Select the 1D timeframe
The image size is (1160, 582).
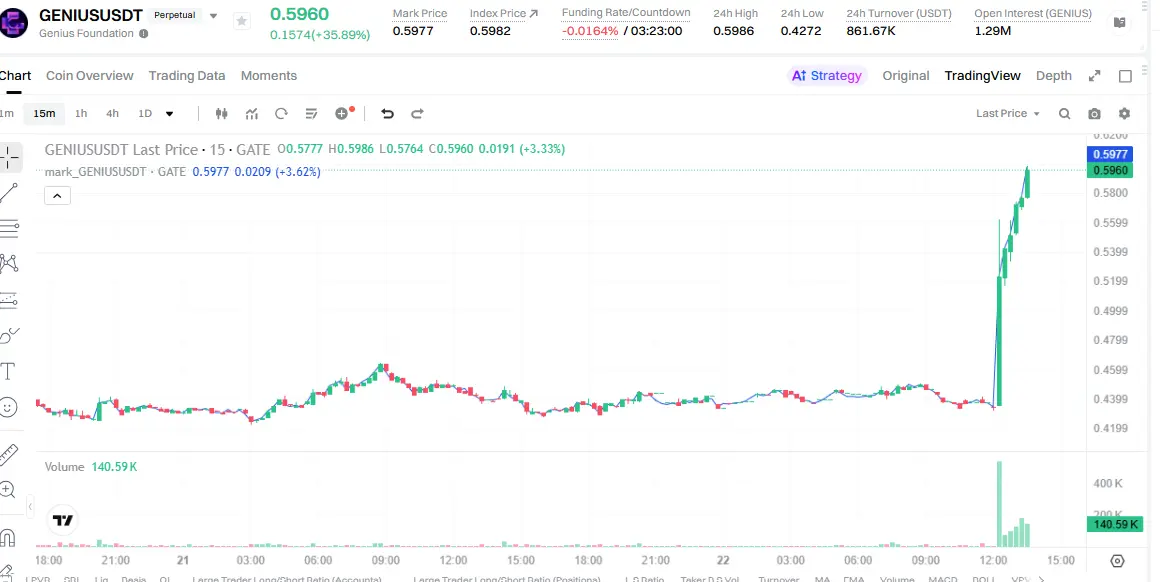coord(145,113)
